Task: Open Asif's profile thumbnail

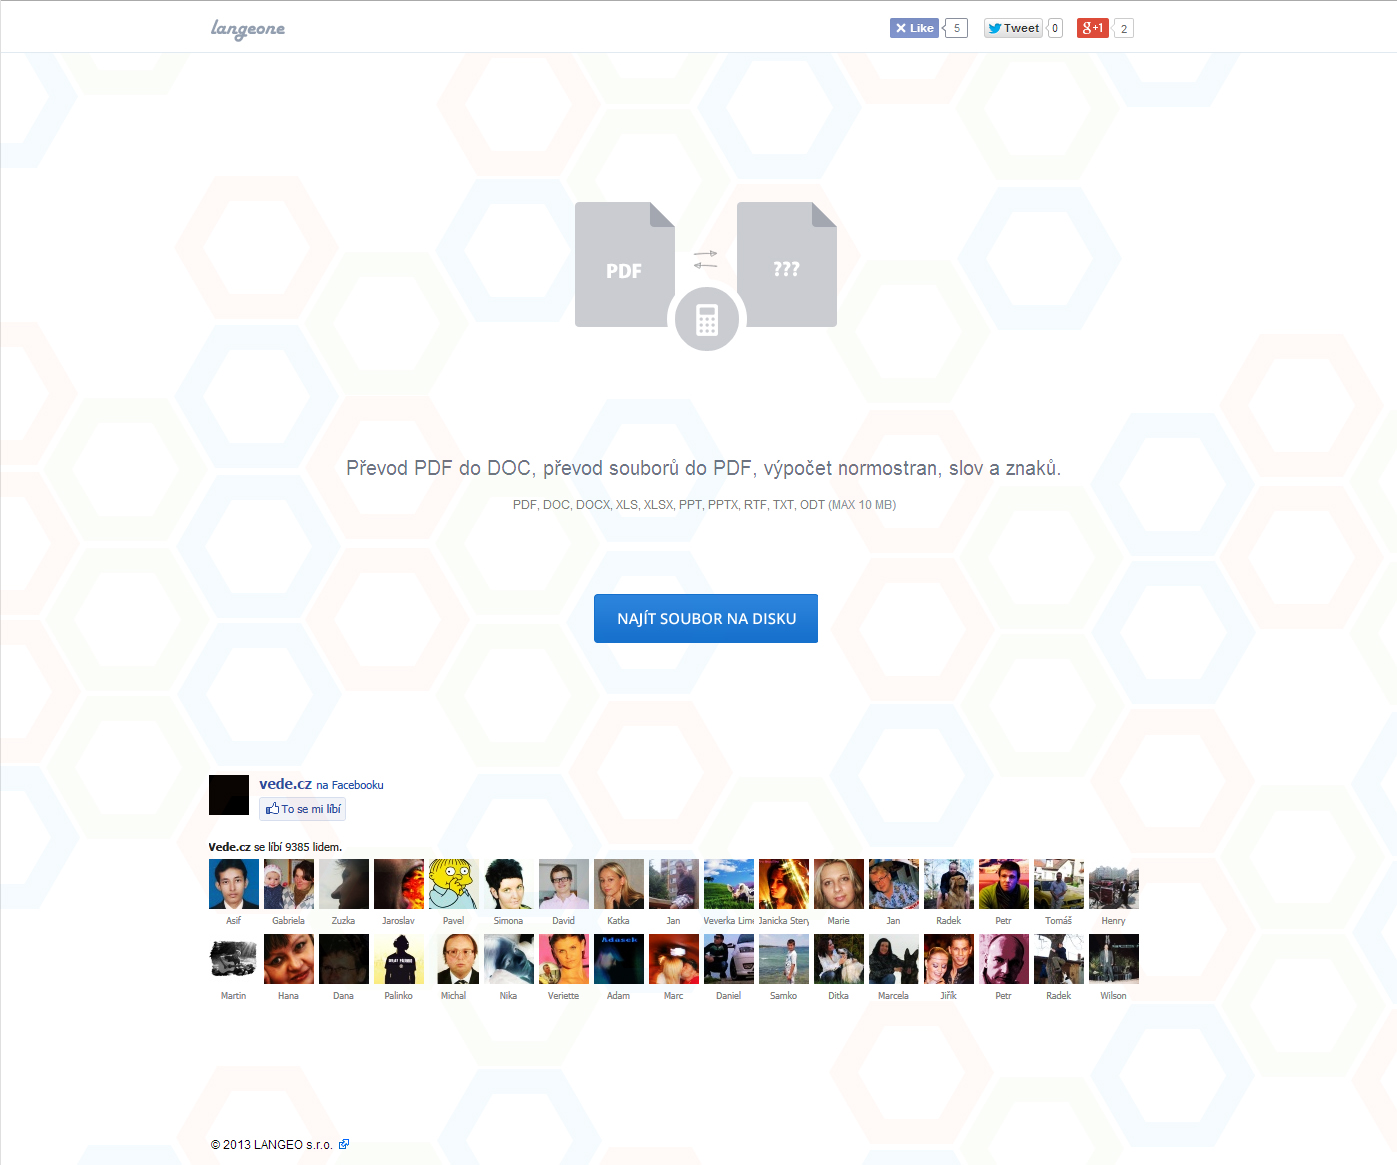Action: (234, 884)
